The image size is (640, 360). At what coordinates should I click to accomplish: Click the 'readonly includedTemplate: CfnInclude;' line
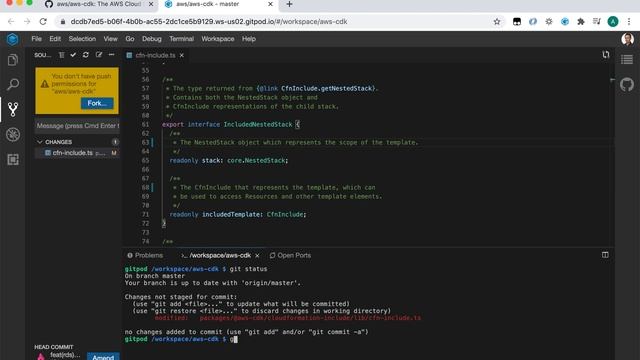click(x=238, y=214)
